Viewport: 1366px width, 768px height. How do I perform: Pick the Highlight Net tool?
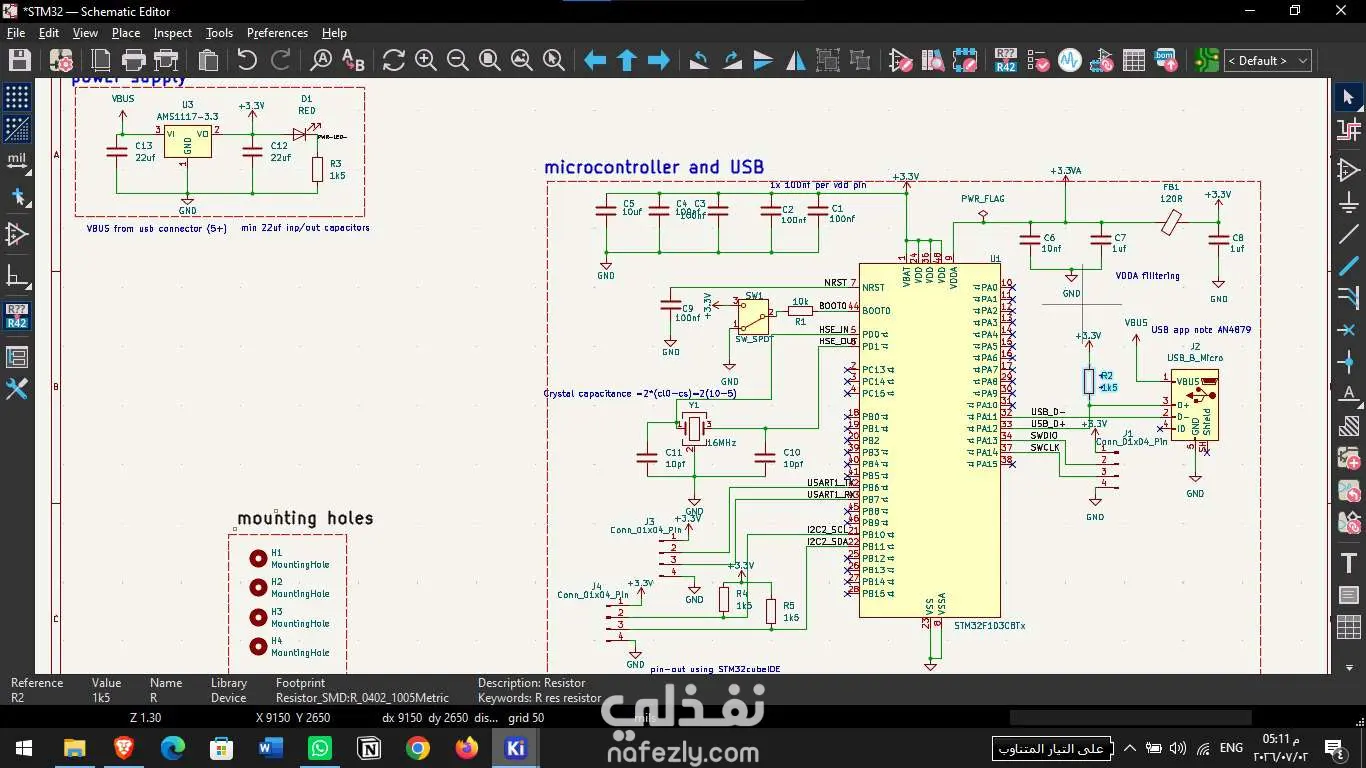click(x=1348, y=129)
